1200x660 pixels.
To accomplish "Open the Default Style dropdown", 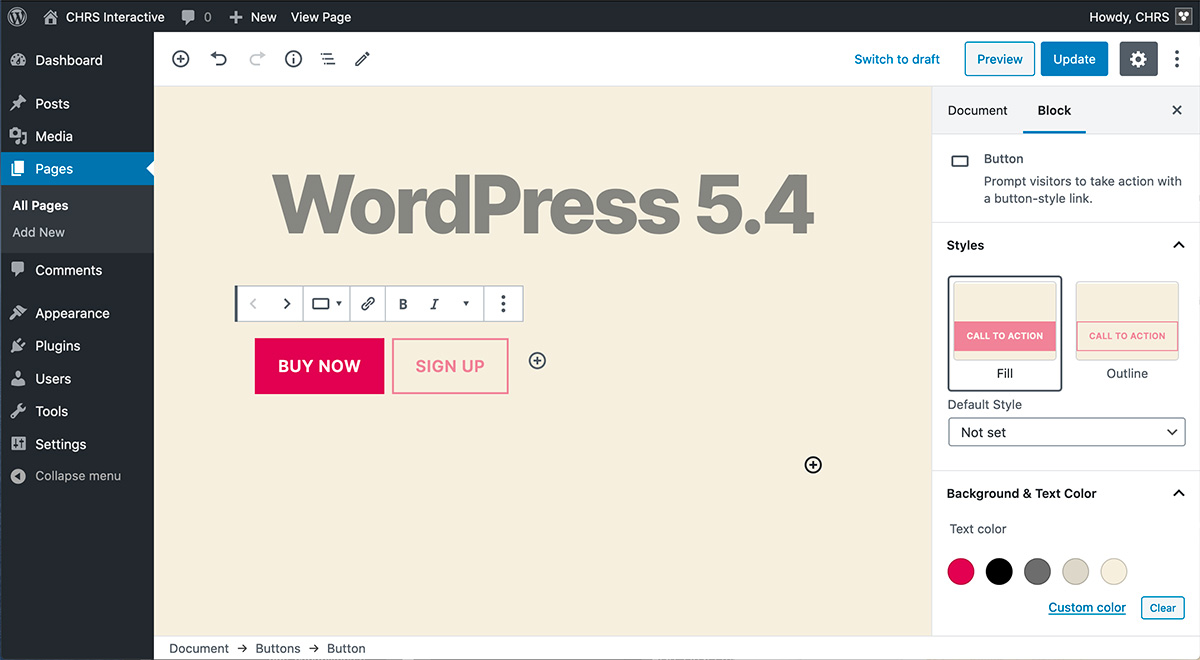I will [1066, 432].
